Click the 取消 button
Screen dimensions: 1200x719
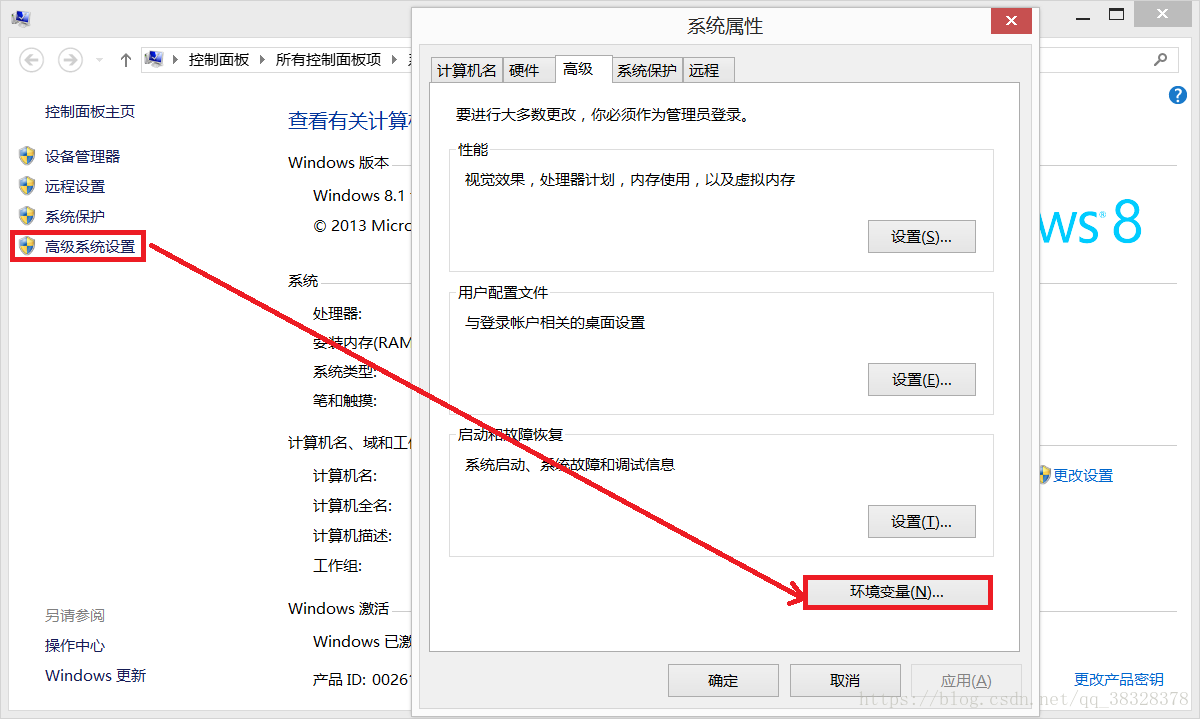[845, 681]
